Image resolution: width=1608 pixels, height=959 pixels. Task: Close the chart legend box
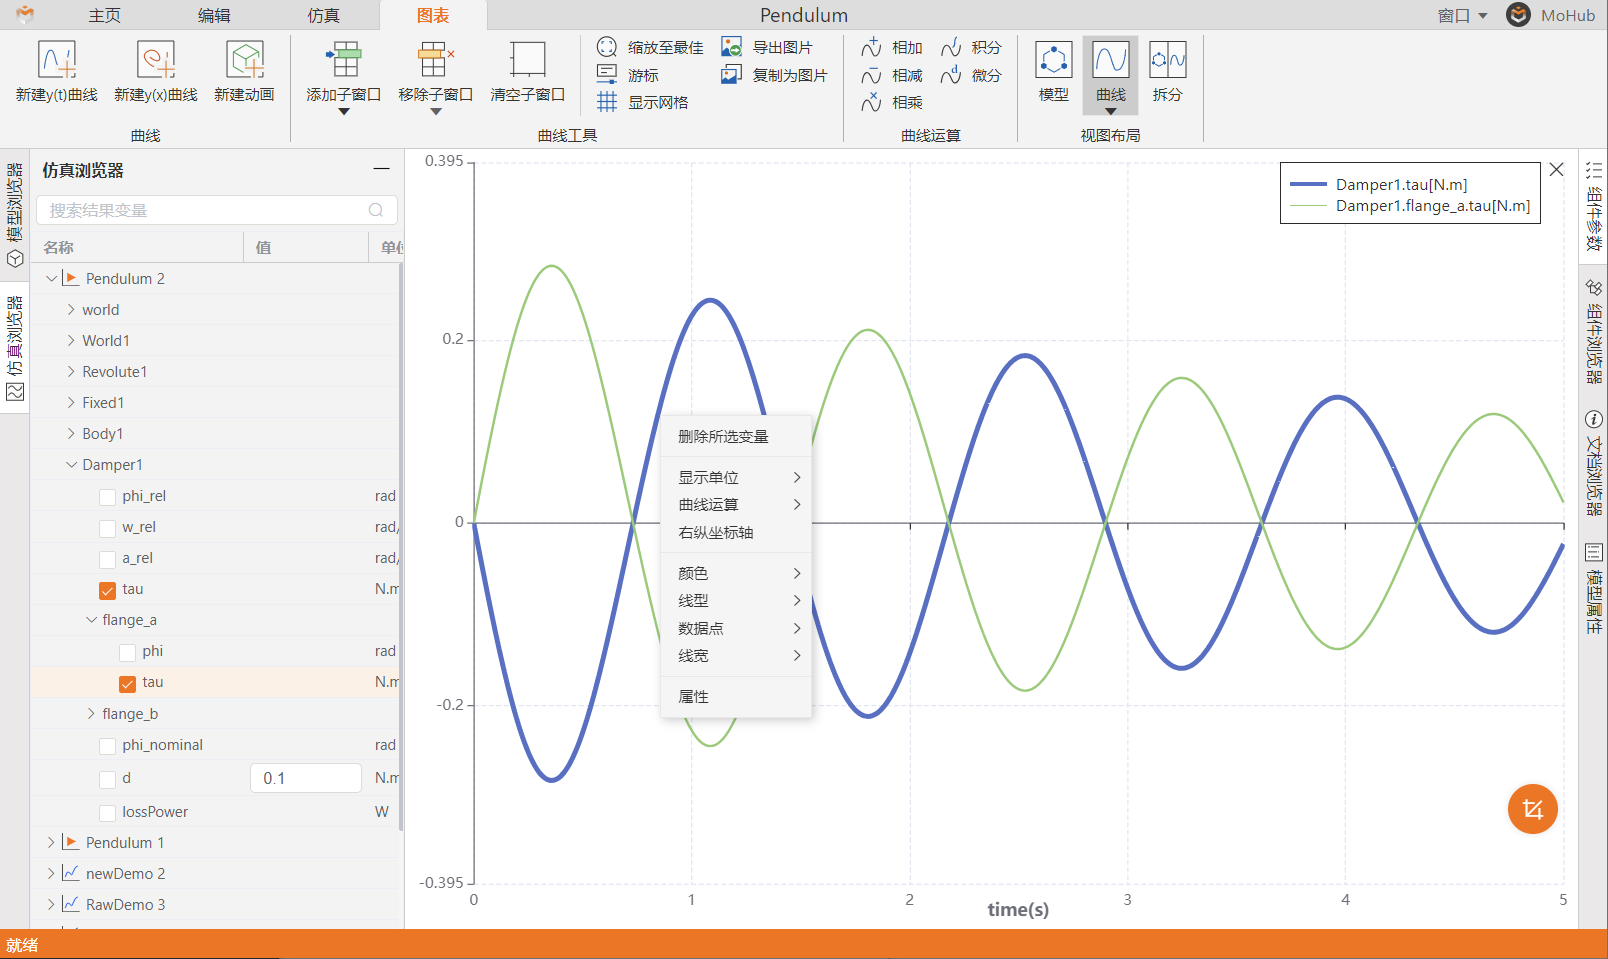point(1556,169)
